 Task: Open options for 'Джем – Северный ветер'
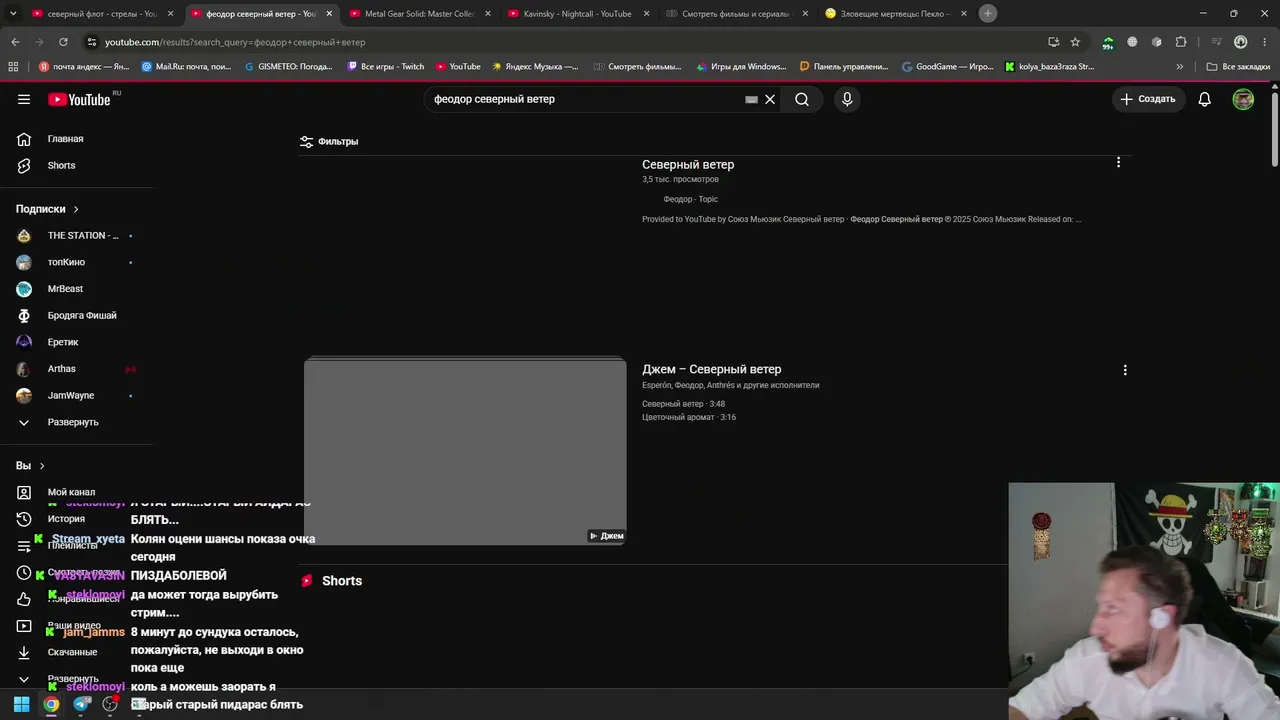(1125, 370)
